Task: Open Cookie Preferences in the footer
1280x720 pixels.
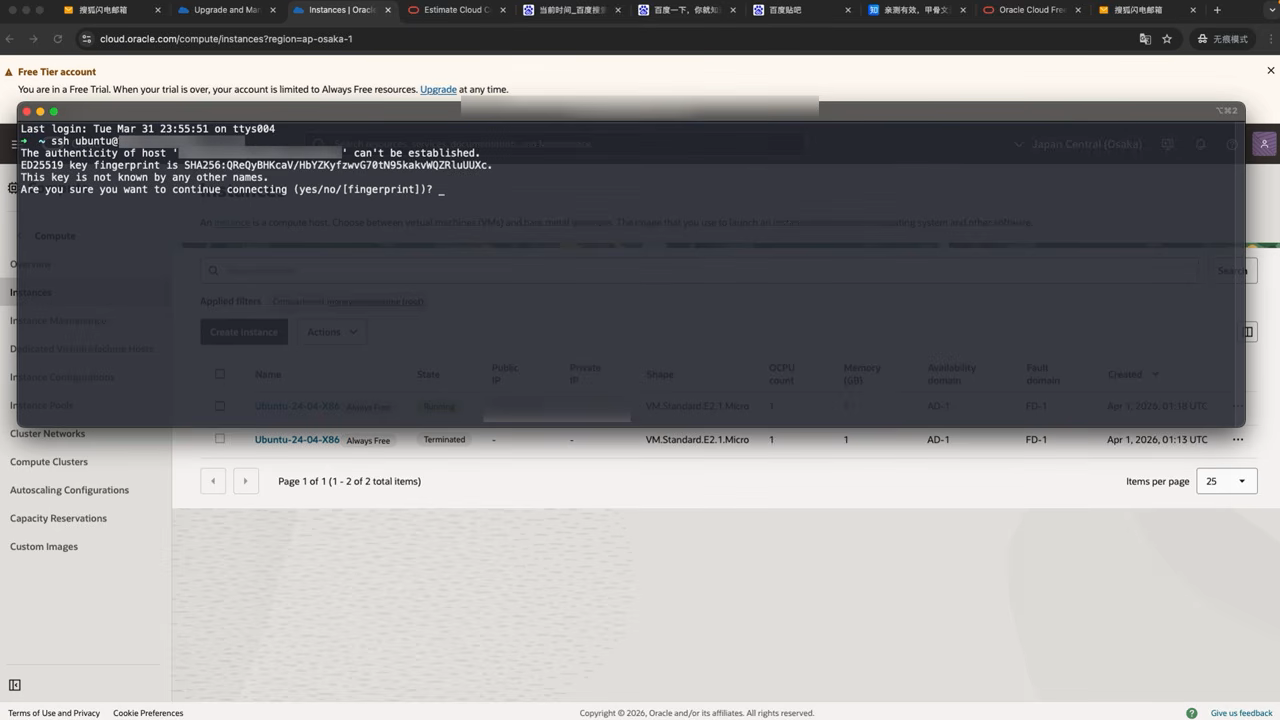Action: pos(148,713)
